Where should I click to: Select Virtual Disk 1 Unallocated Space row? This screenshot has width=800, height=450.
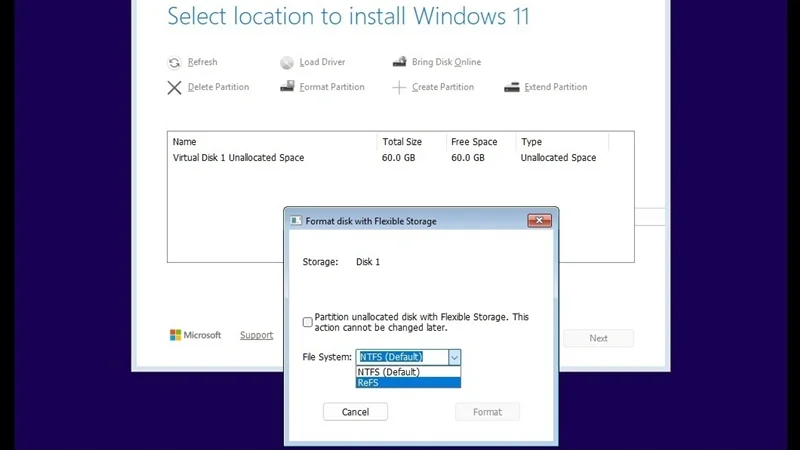coord(401,158)
